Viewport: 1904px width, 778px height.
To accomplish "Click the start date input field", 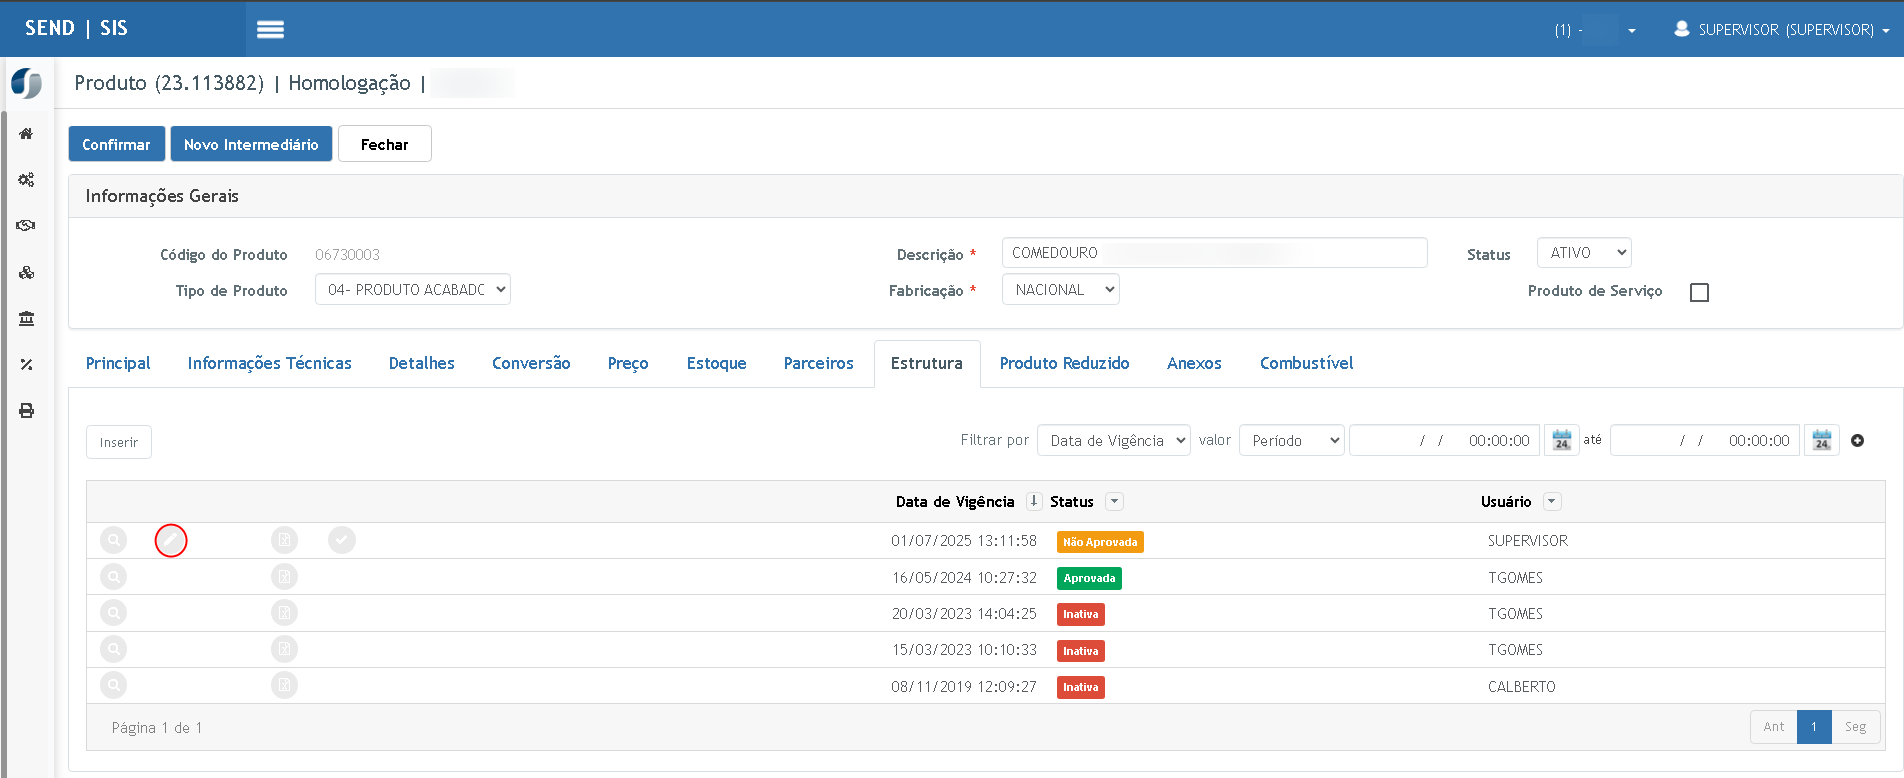I will coord(1445,440).
